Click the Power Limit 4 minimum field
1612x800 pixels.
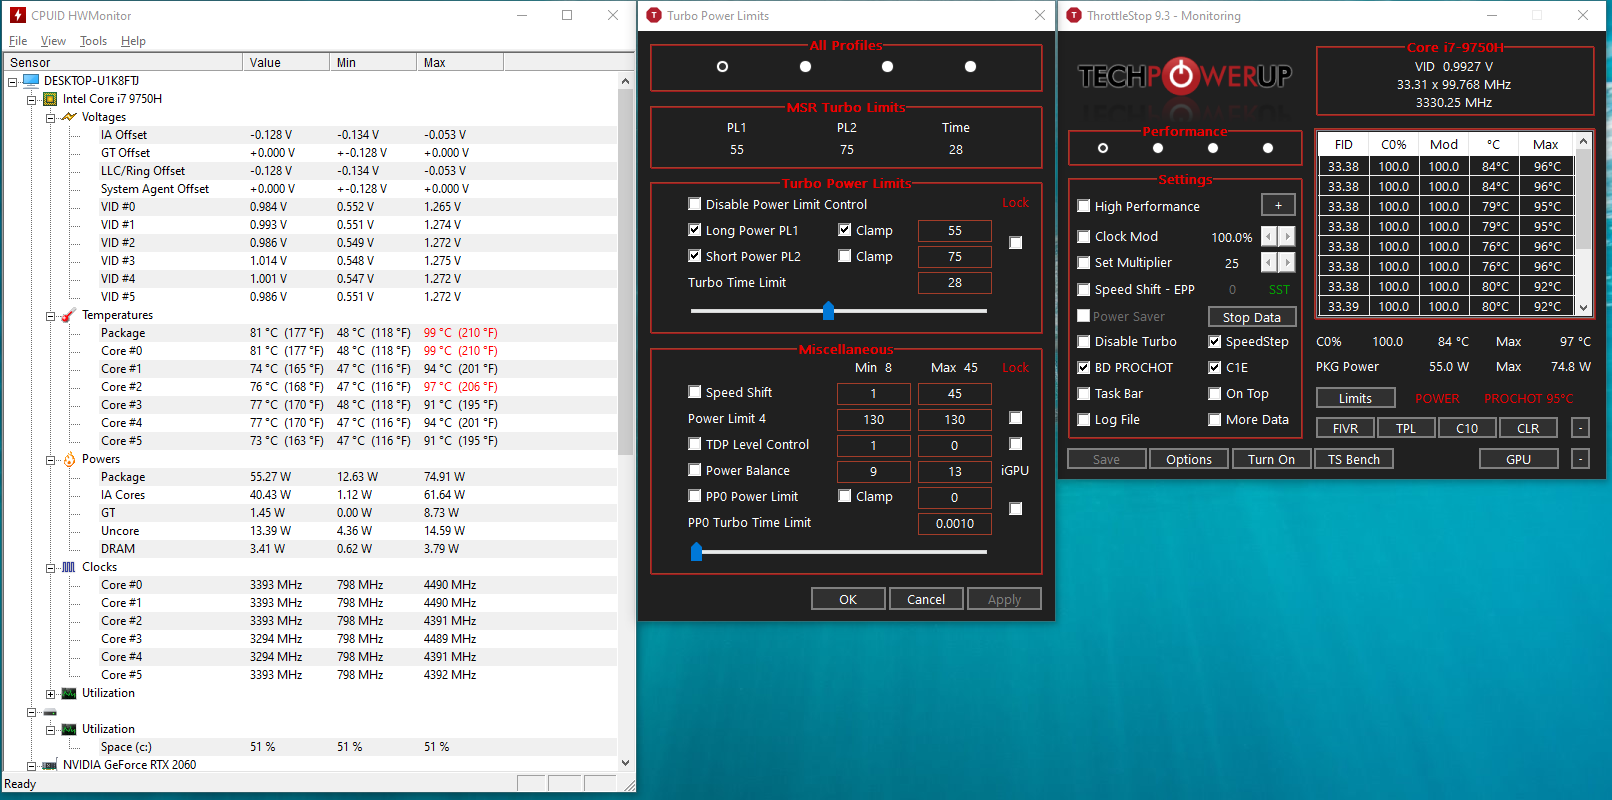(874, 420)
